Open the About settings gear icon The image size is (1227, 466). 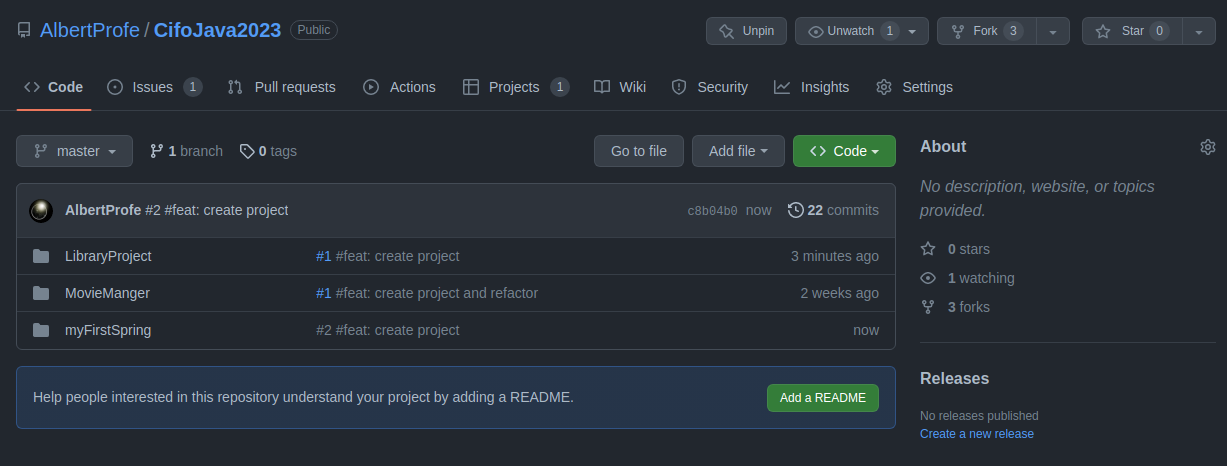click(x=1208, y=147)
